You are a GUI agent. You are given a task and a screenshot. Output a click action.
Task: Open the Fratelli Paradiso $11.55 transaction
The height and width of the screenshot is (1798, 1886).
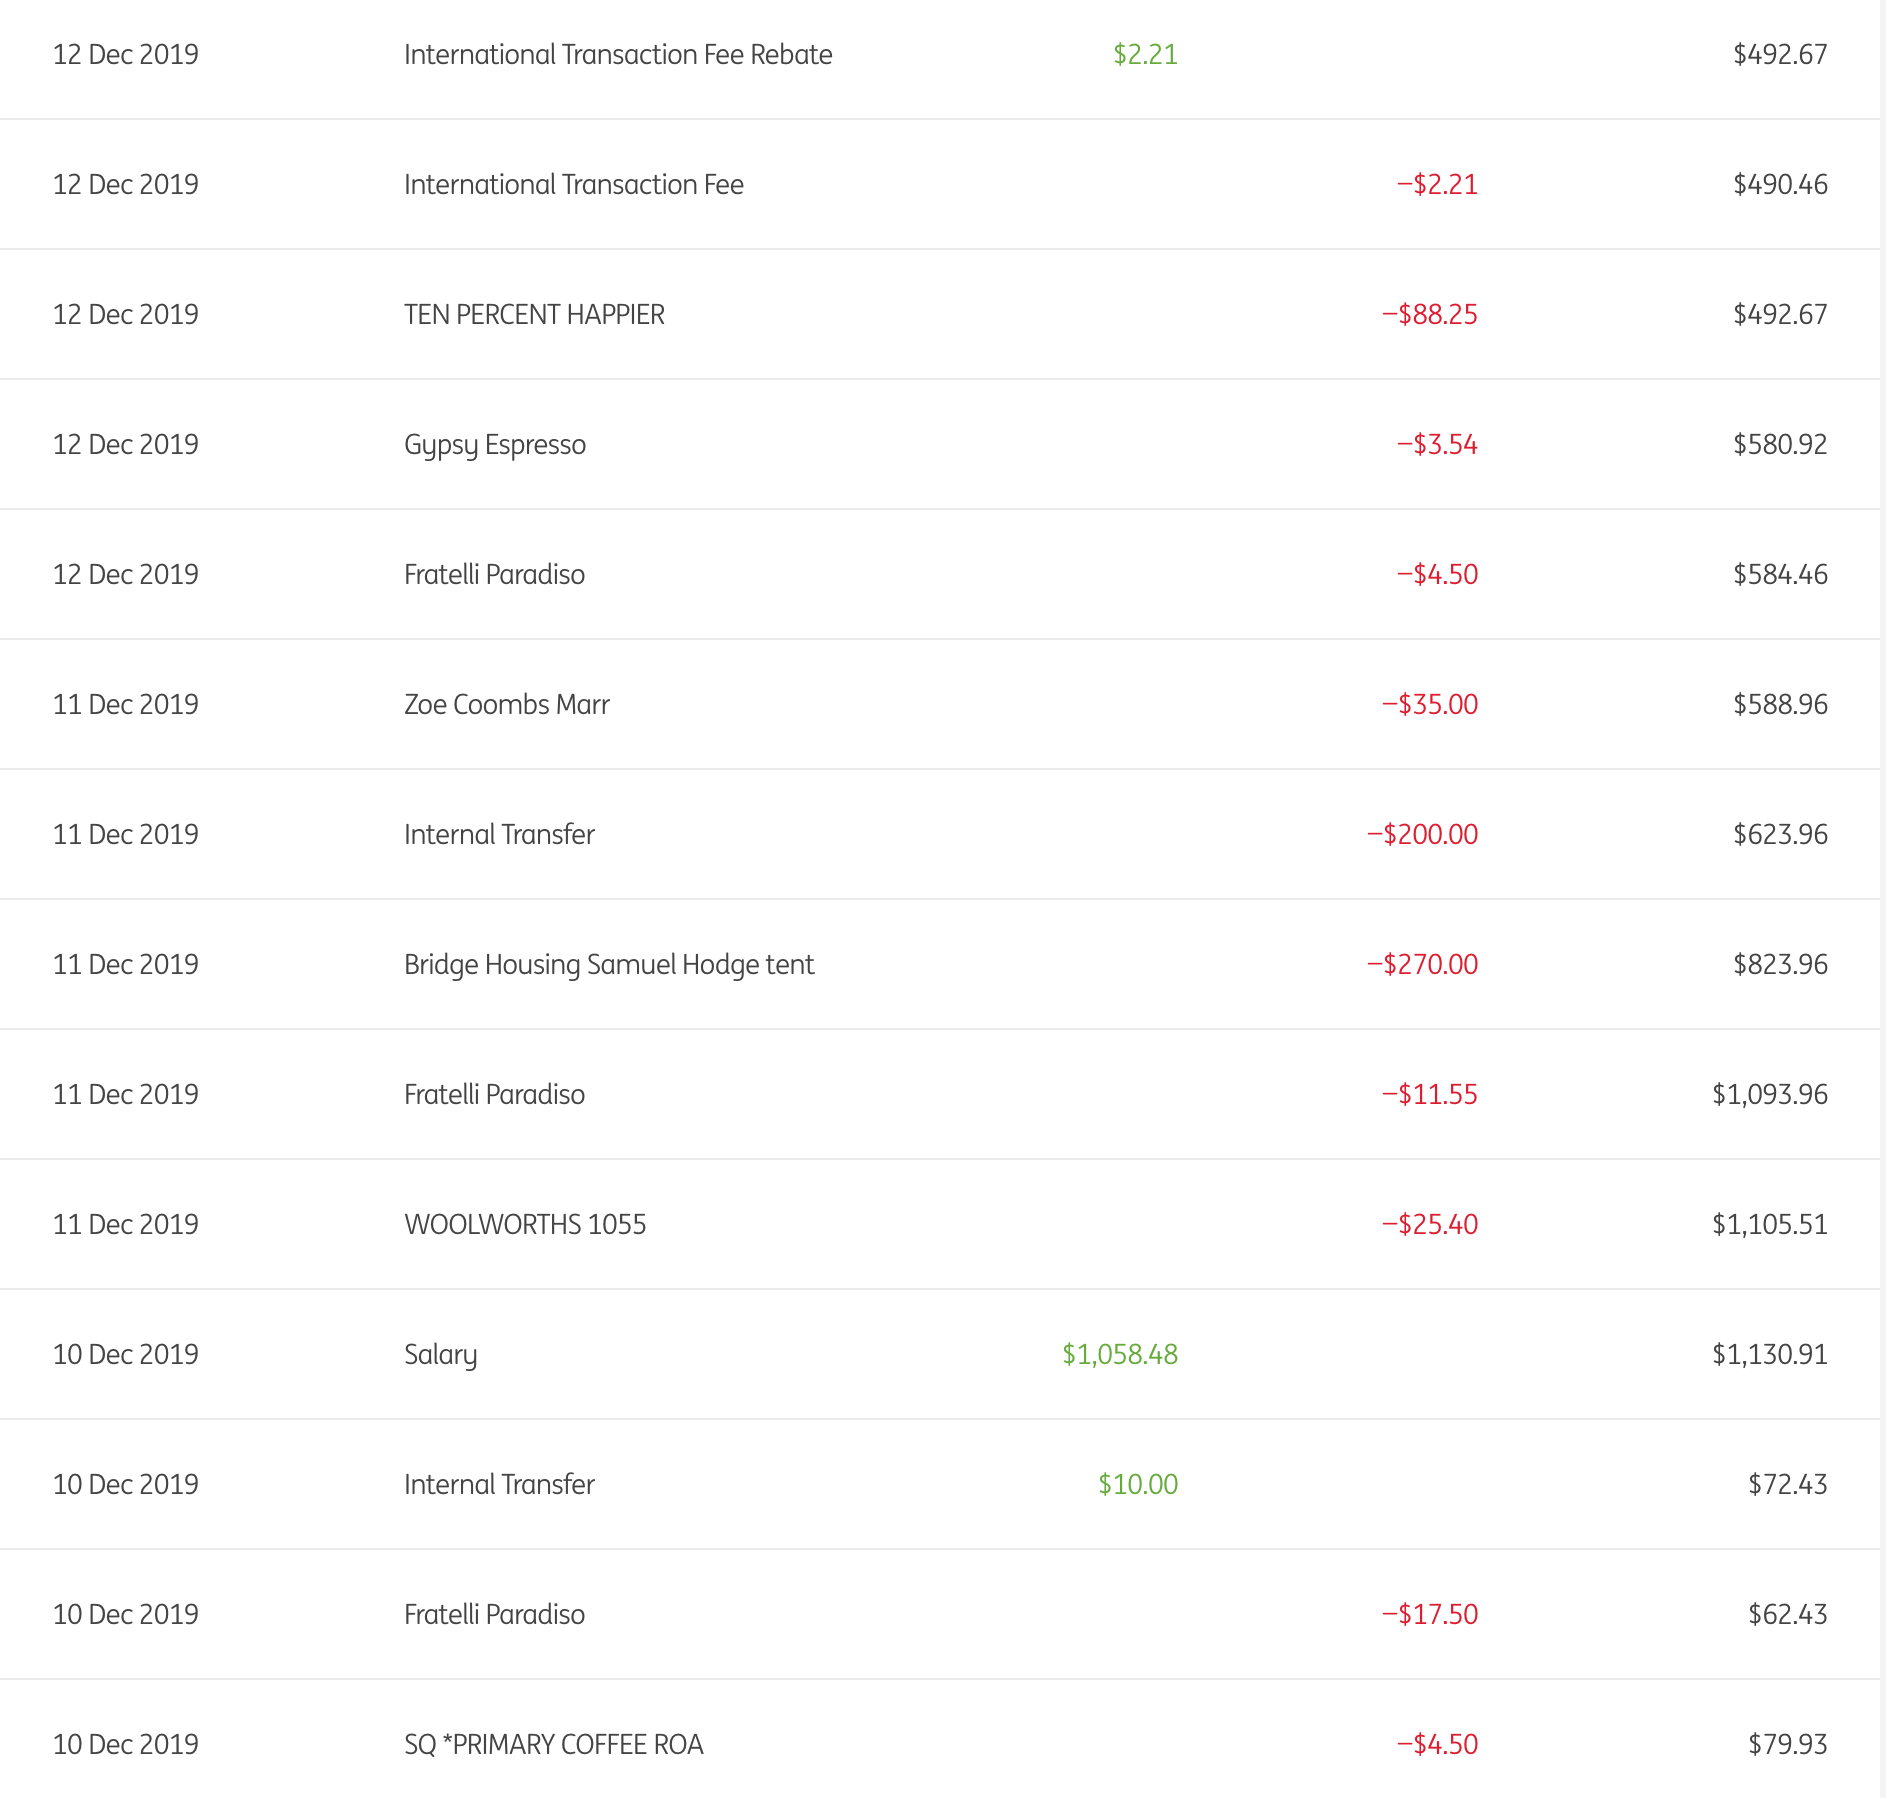pos(494,1095)
